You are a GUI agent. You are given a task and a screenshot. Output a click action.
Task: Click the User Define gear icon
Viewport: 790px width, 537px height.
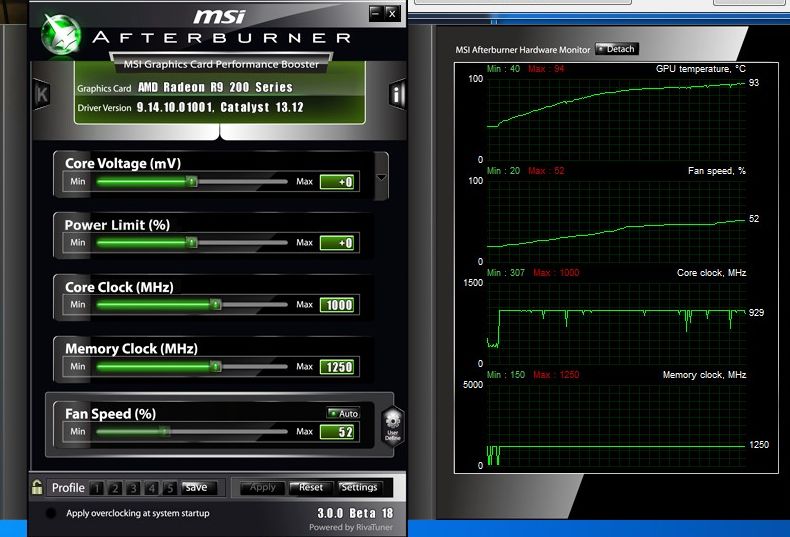[x=393, y=425]
